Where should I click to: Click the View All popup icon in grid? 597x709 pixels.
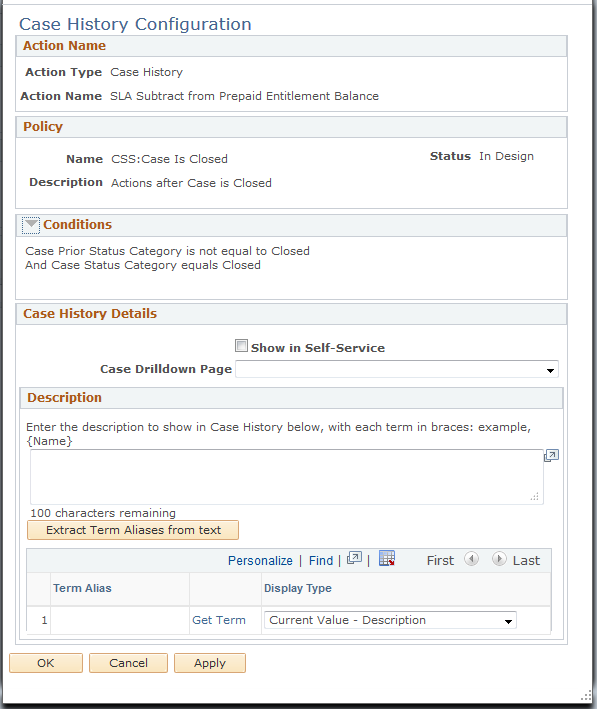[x=354, y=559]
